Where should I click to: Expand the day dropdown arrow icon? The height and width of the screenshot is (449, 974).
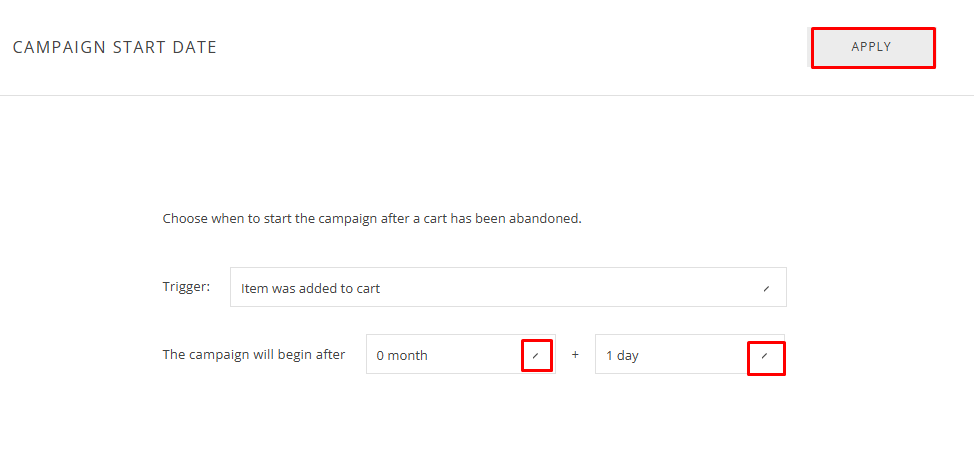(x=765, y=355)
